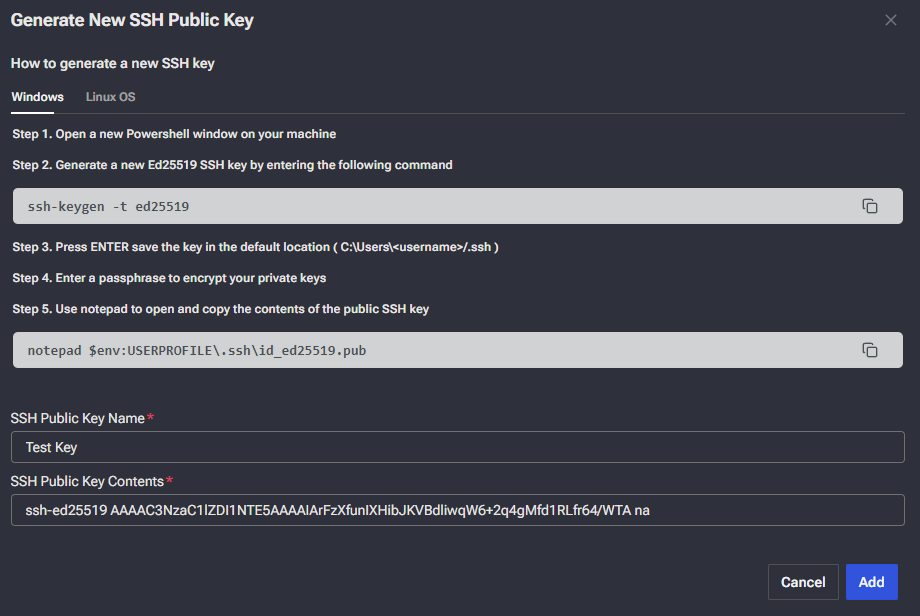Click the Step 3 default location text

click(x=255, y=247)
